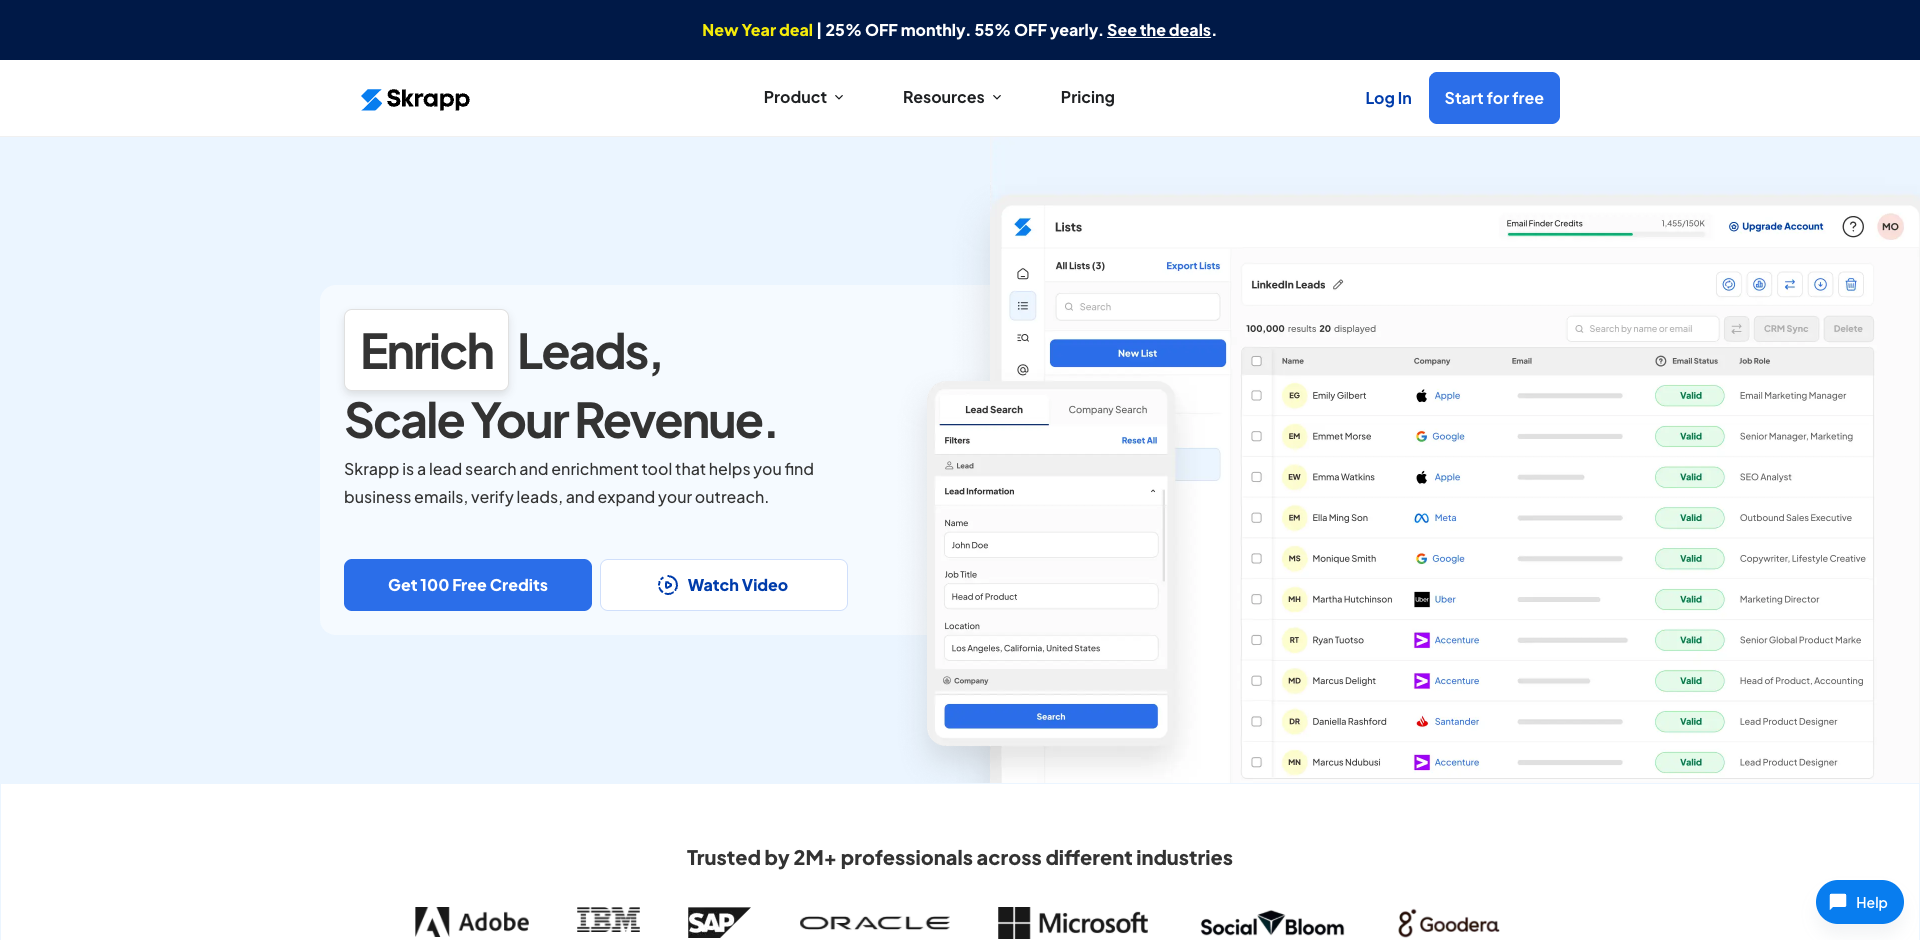Image resolution: width=1920 pixels, height=940 pixels.
Task: Click the lists Search input field
Action: point(1138,307)
